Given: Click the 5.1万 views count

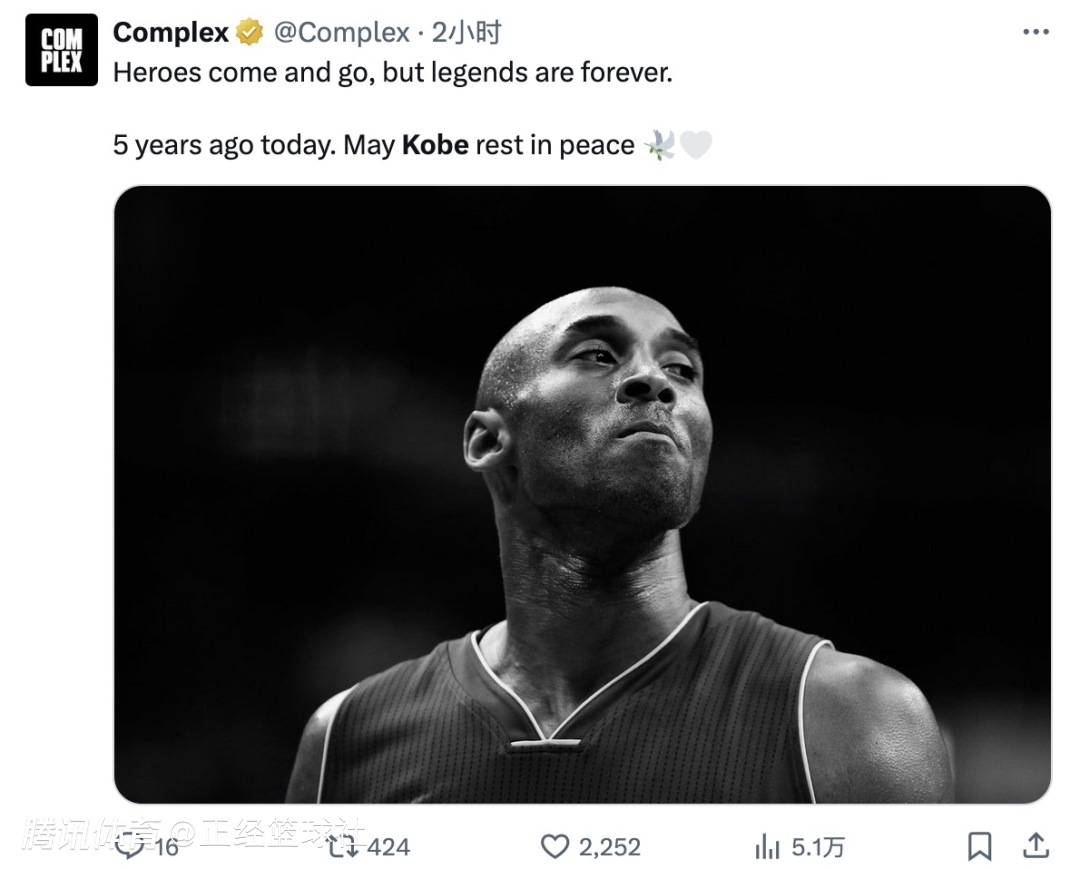Looking at the screenshot, I should click(x=818, y=847).
